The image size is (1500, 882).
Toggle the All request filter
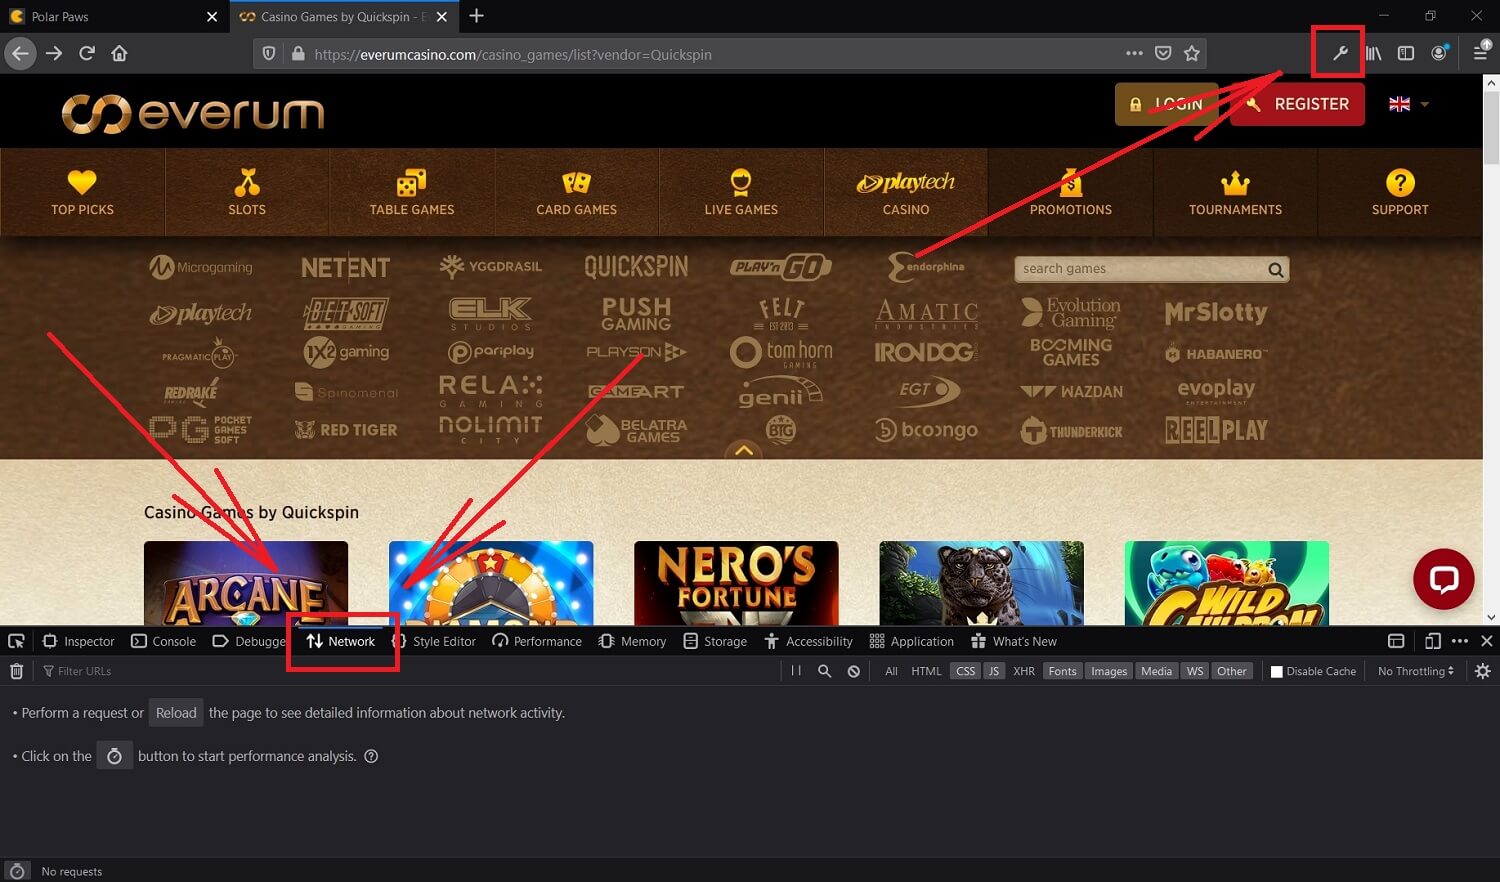click(891, 671)
